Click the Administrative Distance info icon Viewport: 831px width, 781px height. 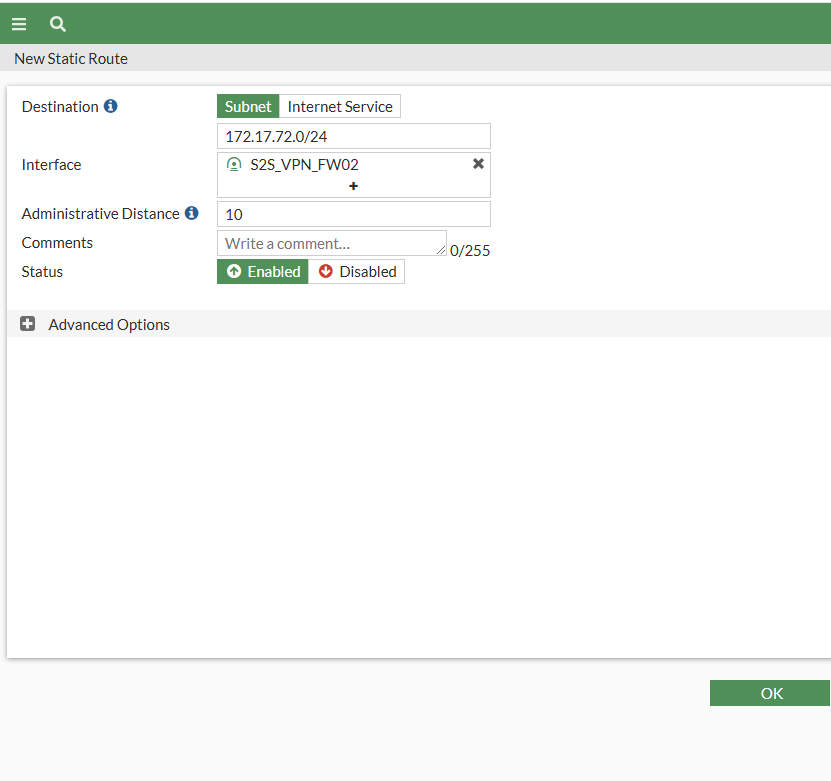(191, 213)
